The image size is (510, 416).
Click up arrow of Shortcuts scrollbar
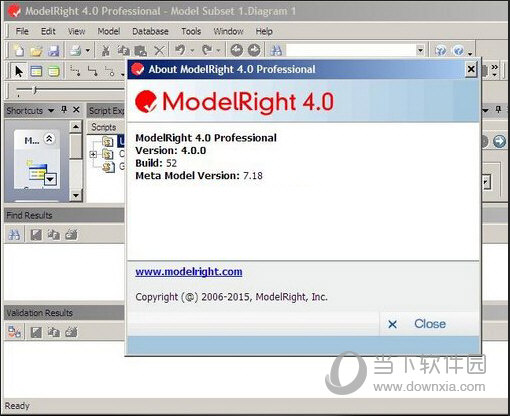click(76, 127)
